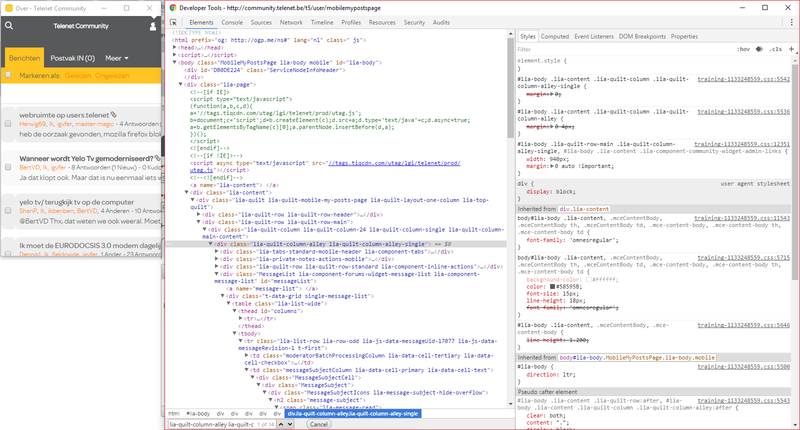This screenshot has width=800, height=430.
Task: Open the training css:12351 source link
Action: click(x=742, y=144)
